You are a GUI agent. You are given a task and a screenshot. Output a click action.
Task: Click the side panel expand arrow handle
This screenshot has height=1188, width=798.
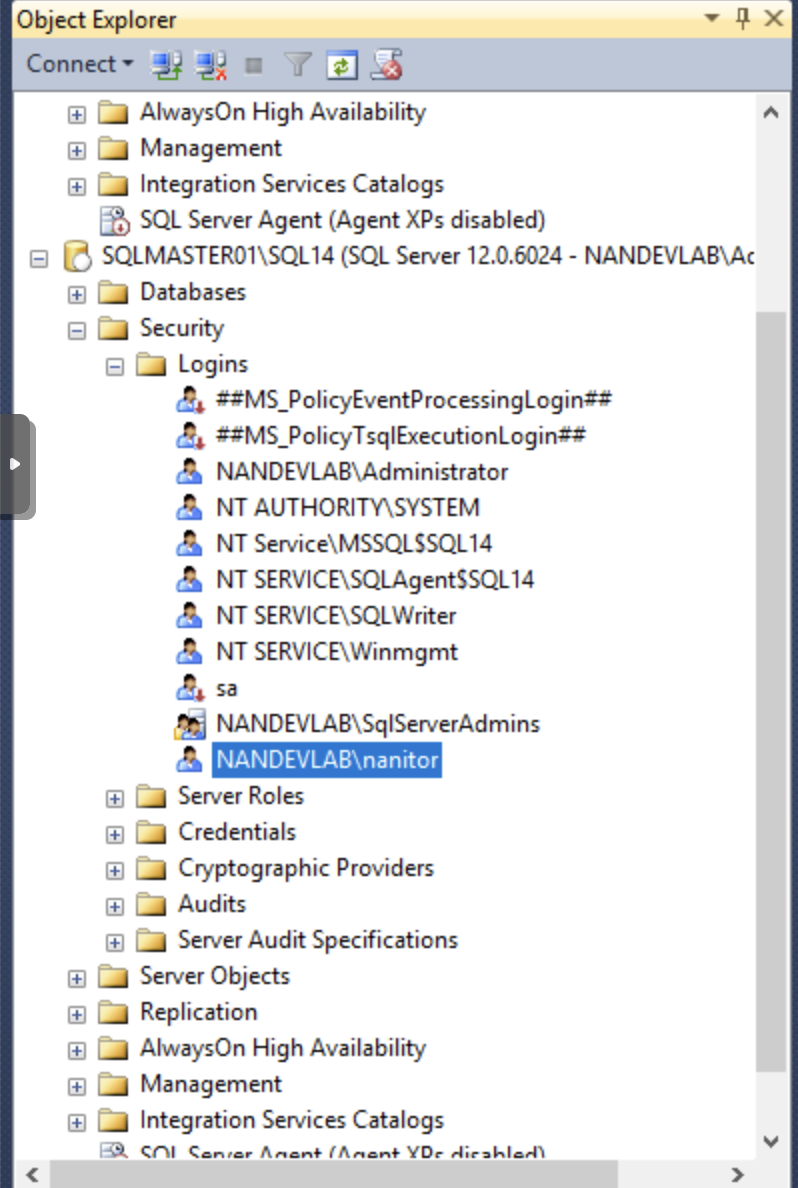[14, 464]
